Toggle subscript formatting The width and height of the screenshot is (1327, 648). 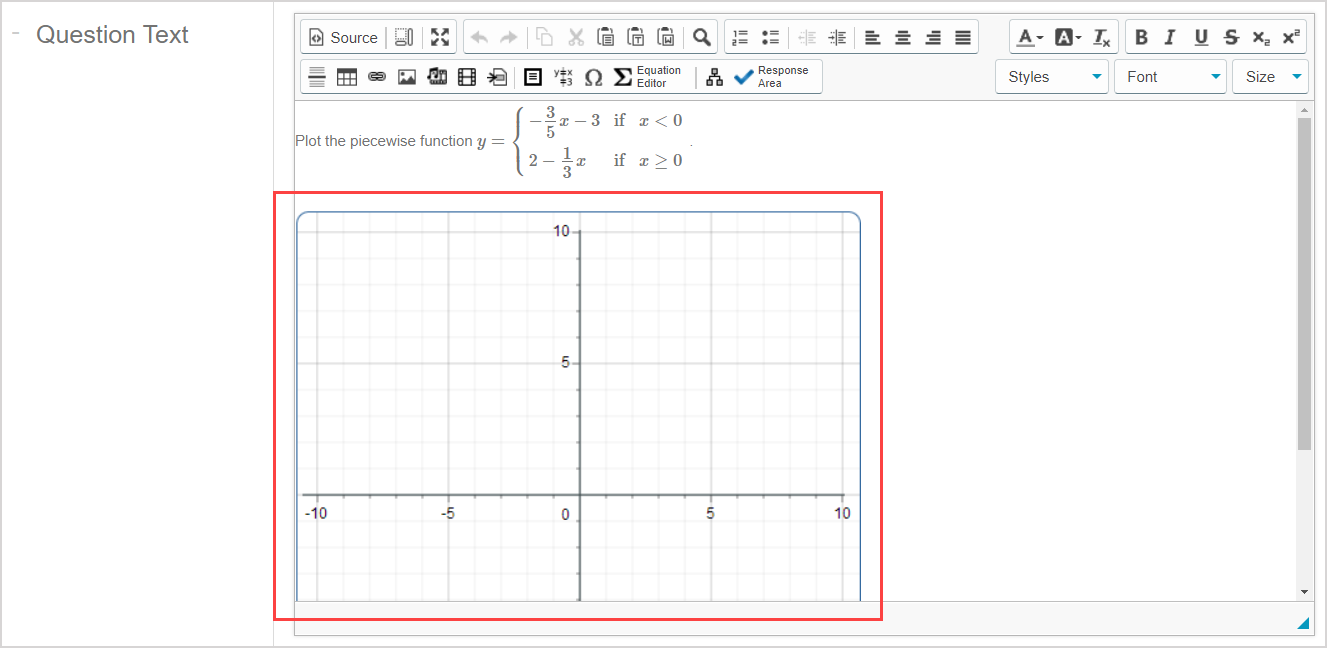pyautogui.click(x=1260, y=37)
